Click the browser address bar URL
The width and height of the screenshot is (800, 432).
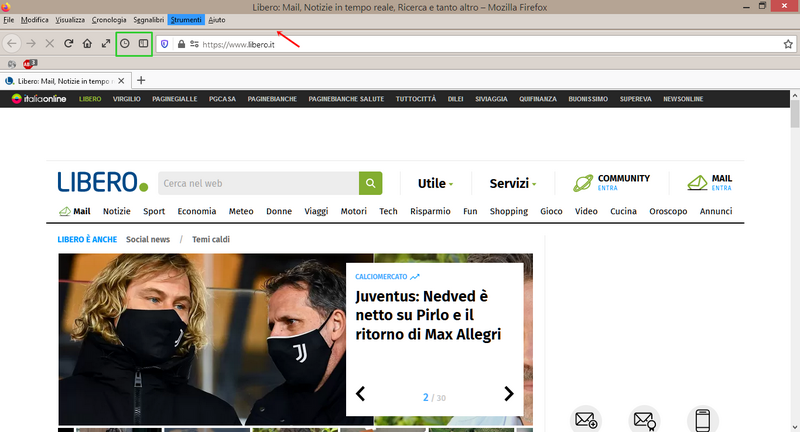(x=238, y=44)
